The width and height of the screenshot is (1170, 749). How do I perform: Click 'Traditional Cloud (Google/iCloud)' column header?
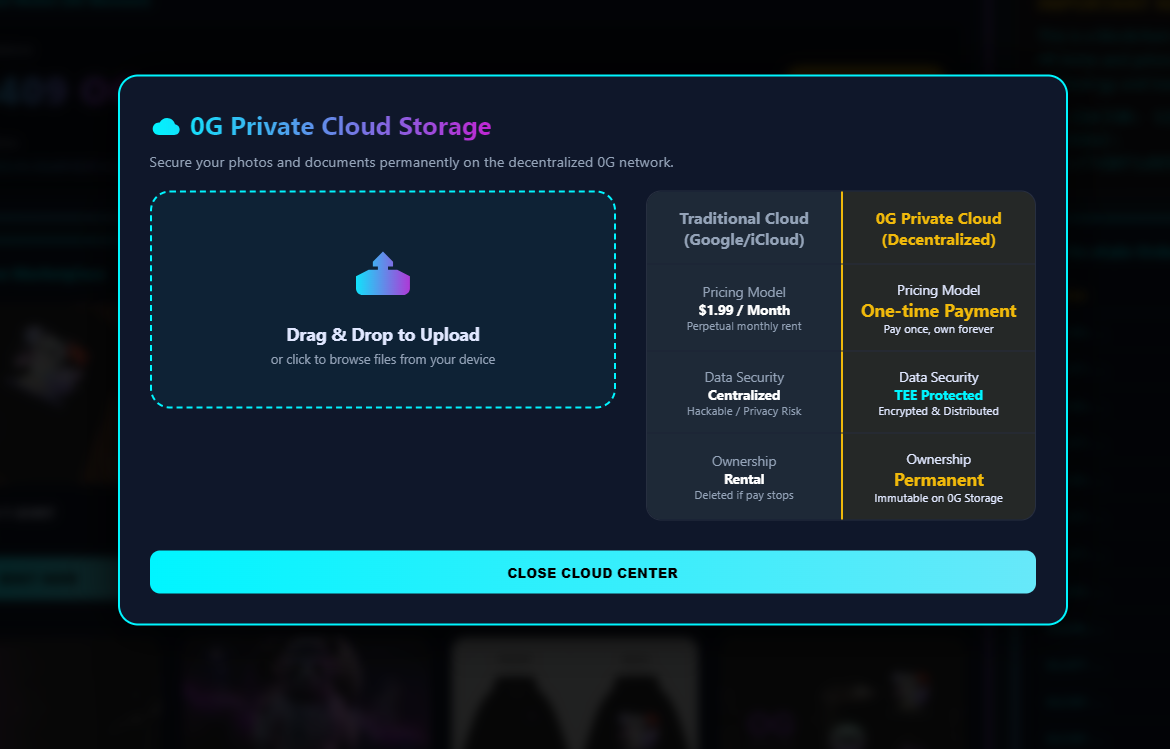pyautogui.click(x=744, y=229)
